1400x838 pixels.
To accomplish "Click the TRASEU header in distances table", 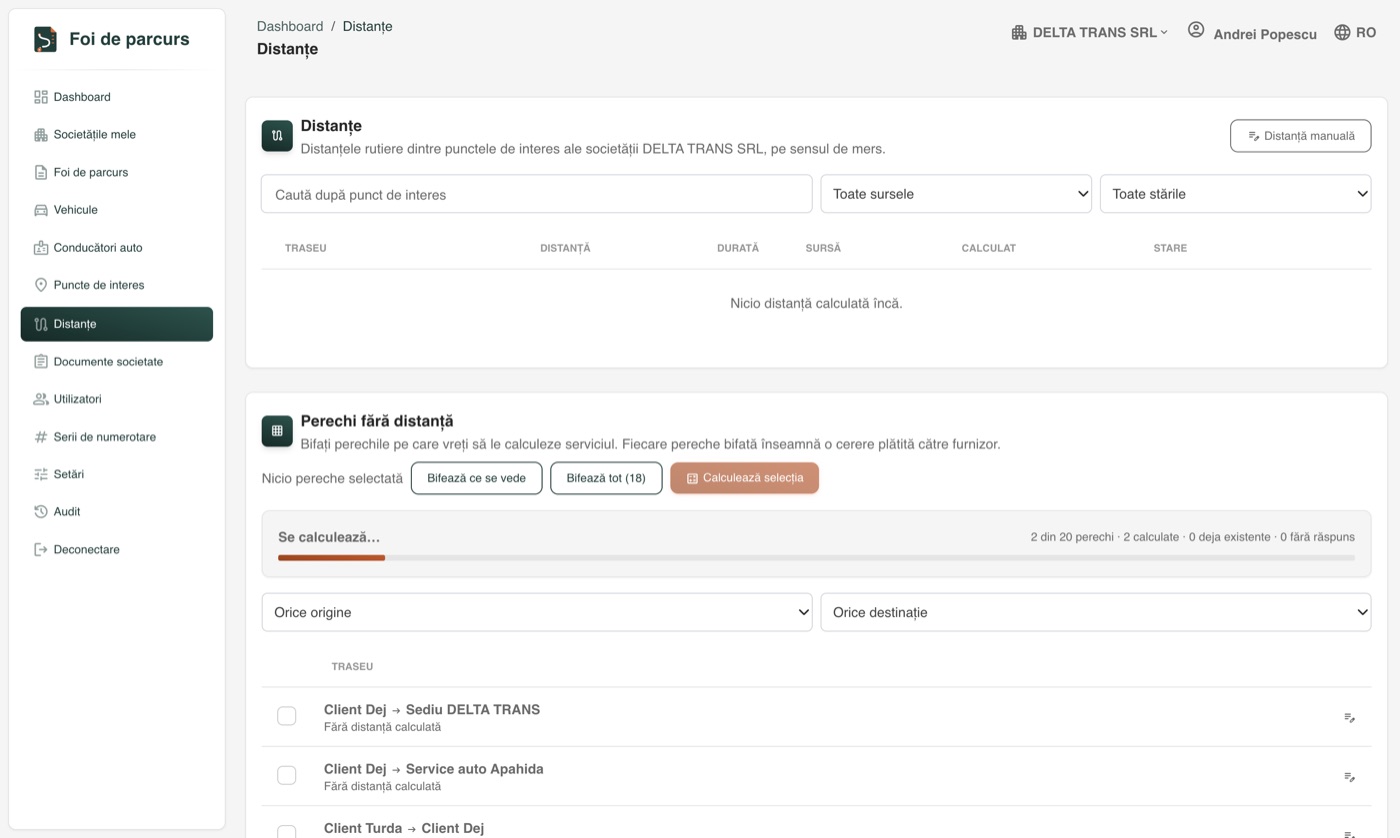I will coord(306,248).
